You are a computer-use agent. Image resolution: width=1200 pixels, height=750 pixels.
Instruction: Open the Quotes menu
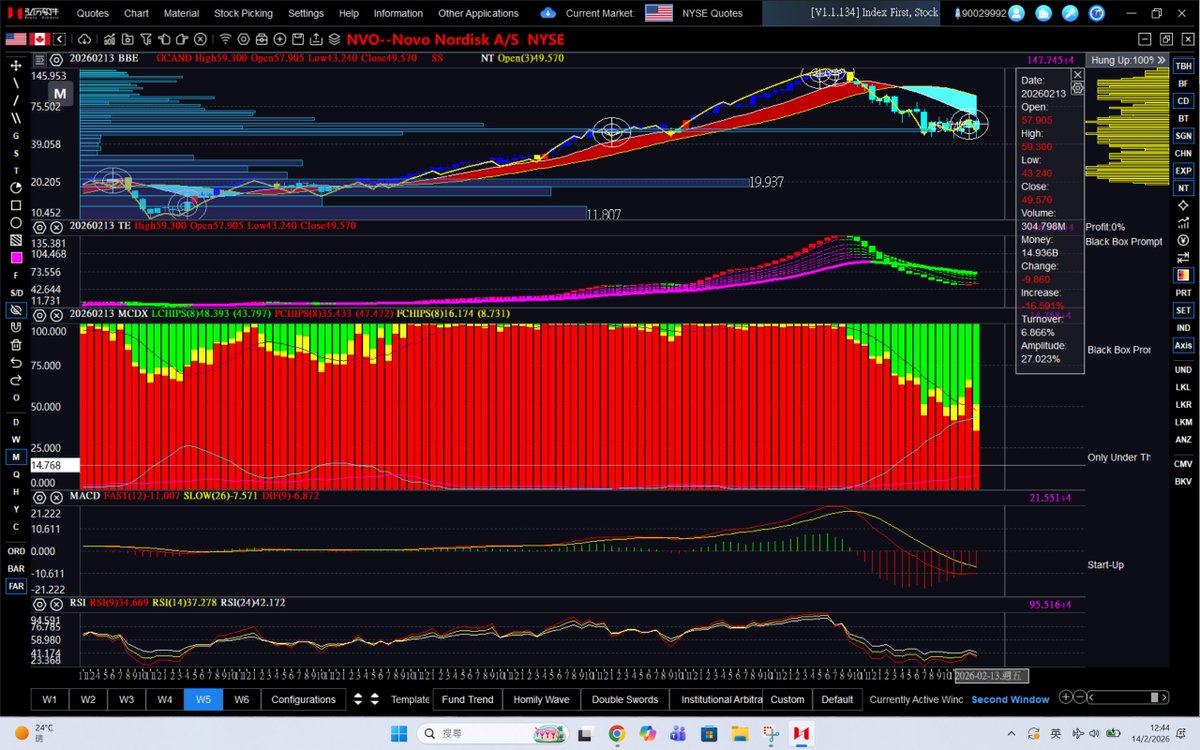[93, 13]
